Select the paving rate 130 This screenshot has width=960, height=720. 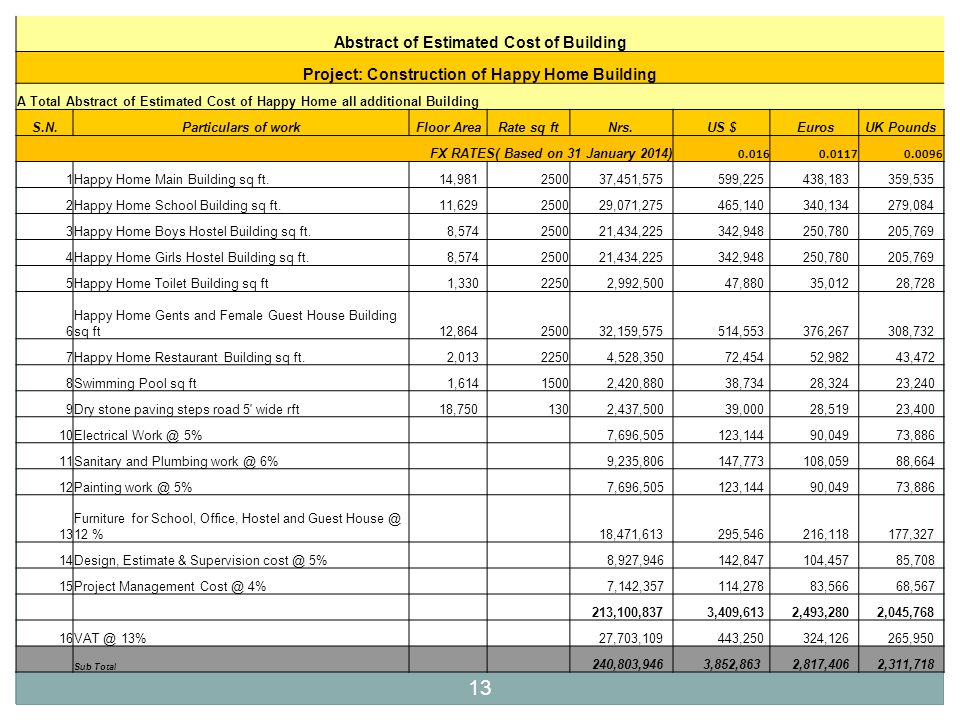point(558,410)
